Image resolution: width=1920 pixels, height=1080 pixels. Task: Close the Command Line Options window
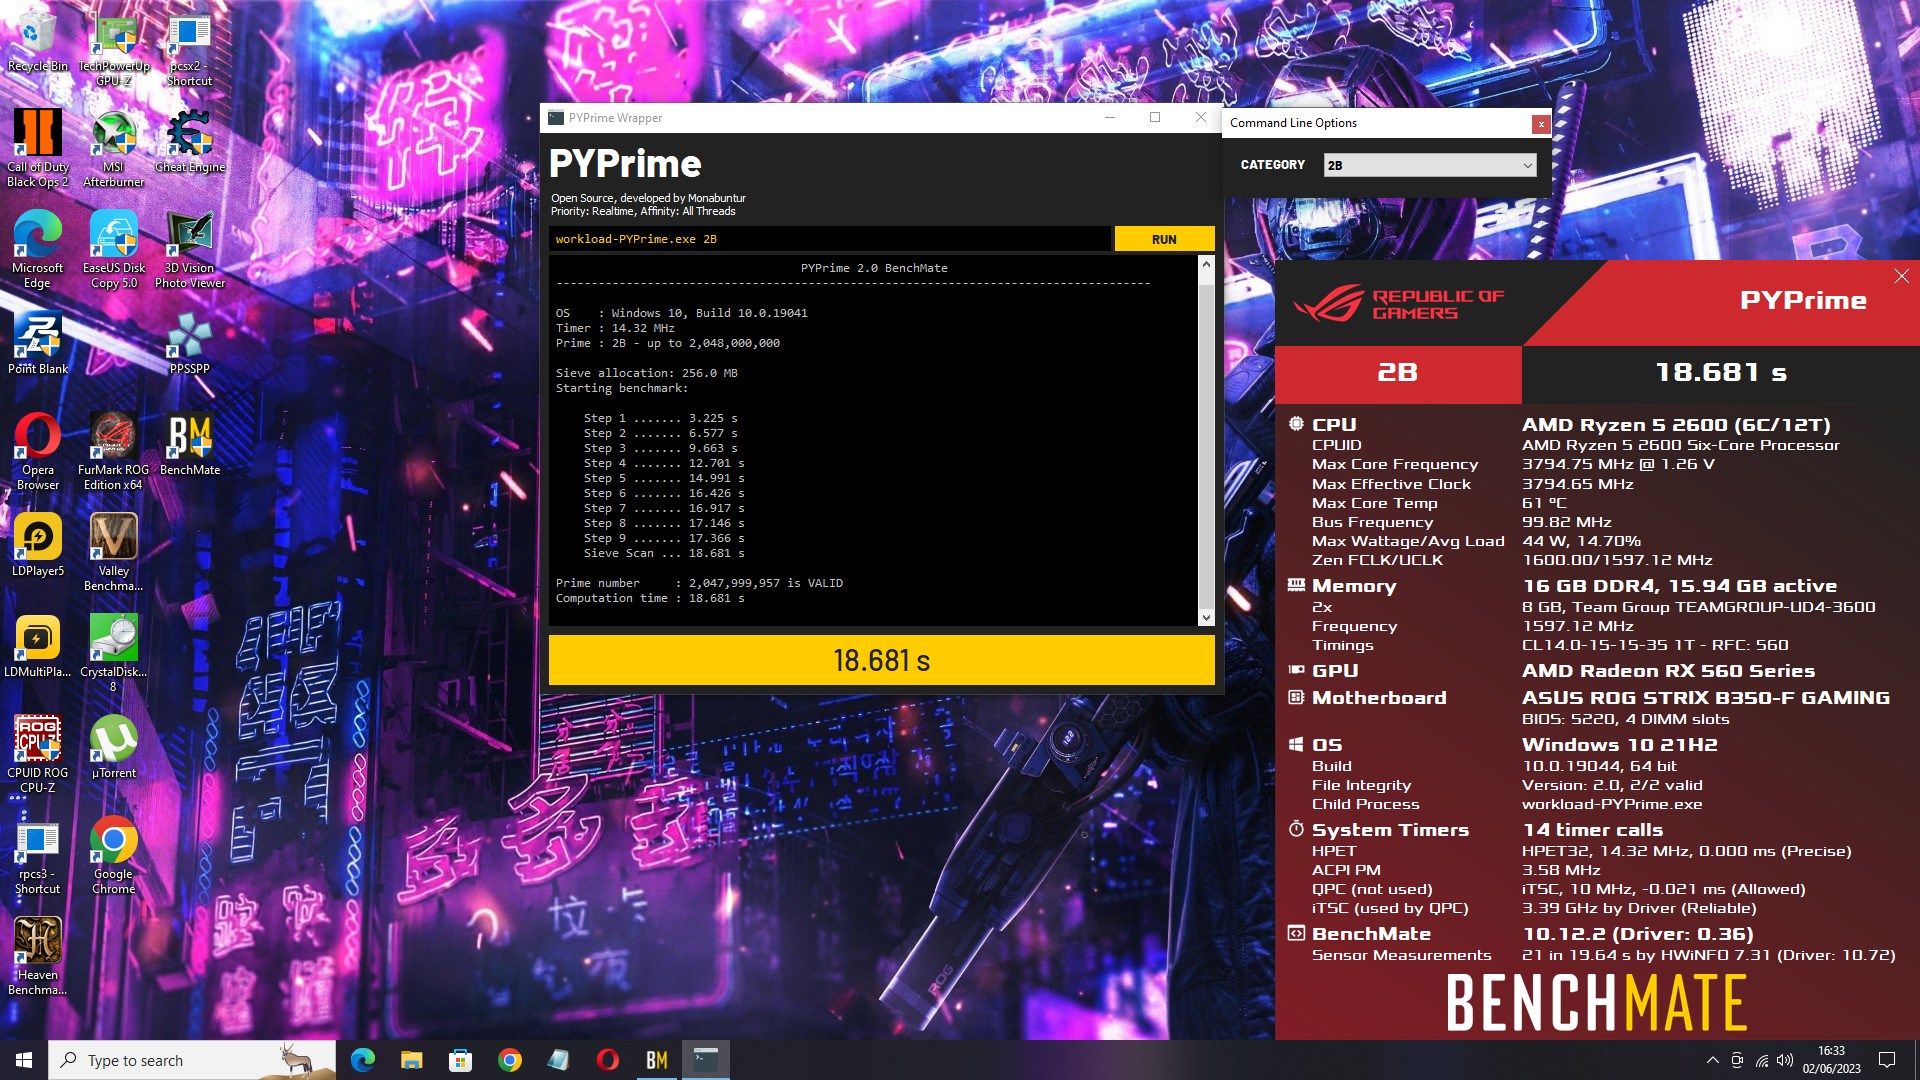click(x=1541, y=124)
